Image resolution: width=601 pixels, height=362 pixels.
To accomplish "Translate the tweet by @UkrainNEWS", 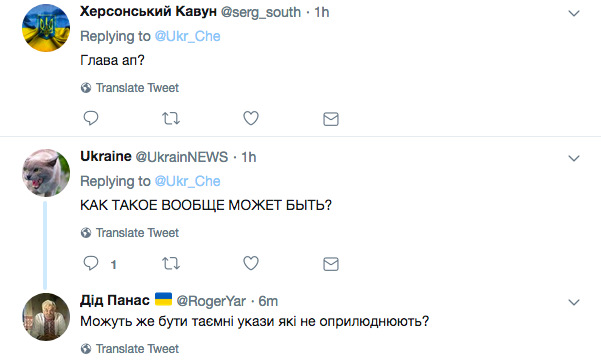I will coord(130,233).
